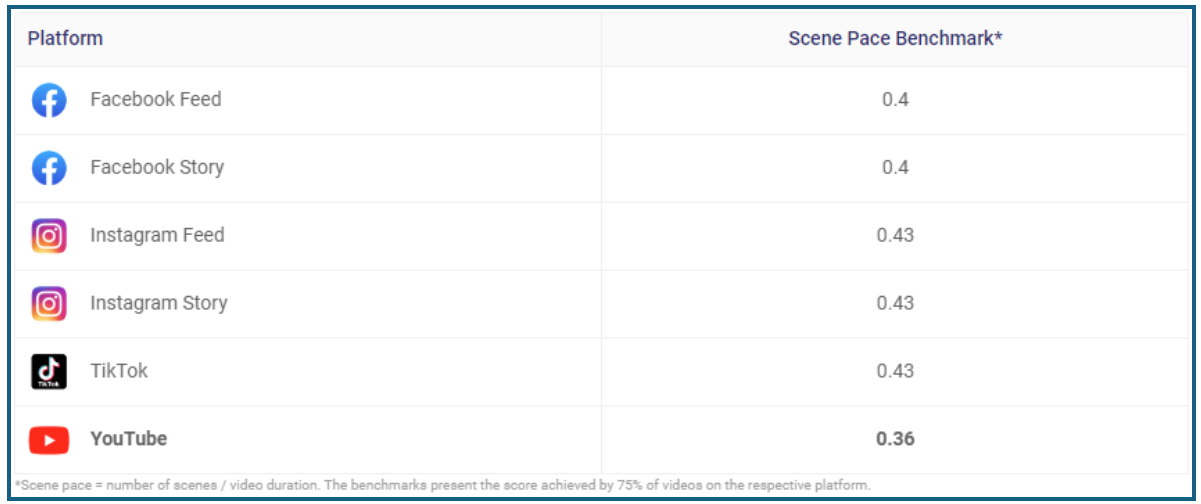
Task: Click the TikTok platform name
Action: pos(119,371)
